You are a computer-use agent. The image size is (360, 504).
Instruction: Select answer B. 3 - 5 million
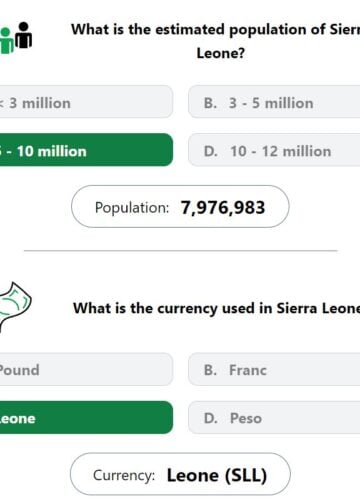tap(274, 102)
